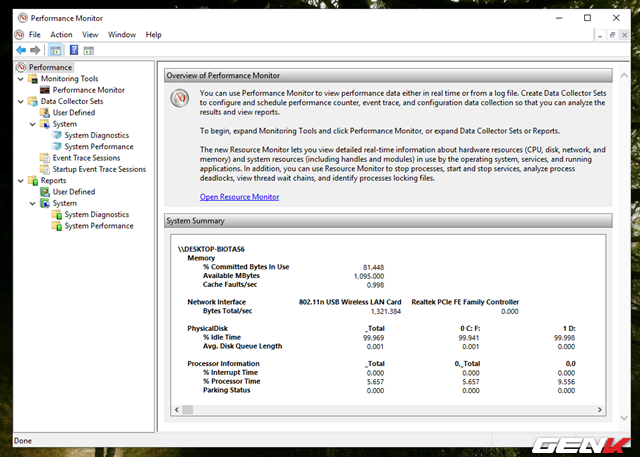Select User Defined under Reports

pyautogui.click(x=73, y=191)
